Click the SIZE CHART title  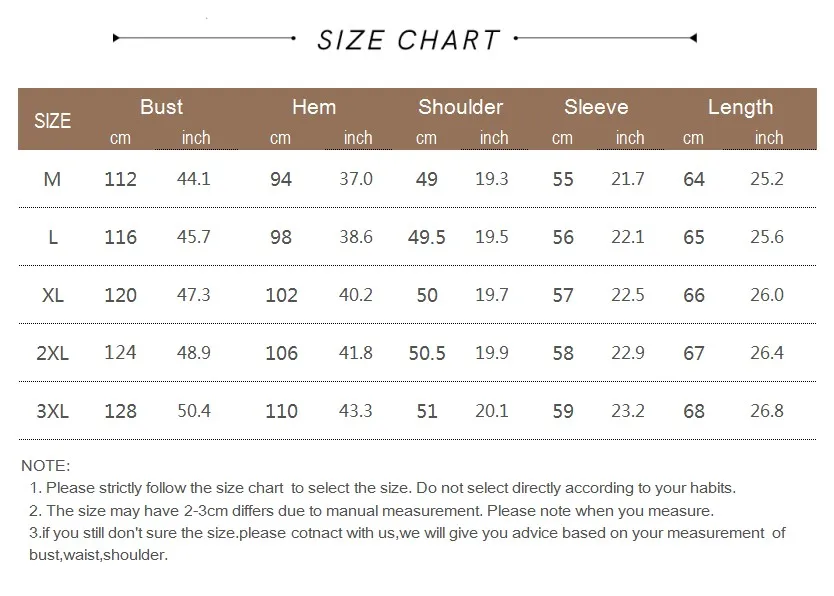point(408,40)
